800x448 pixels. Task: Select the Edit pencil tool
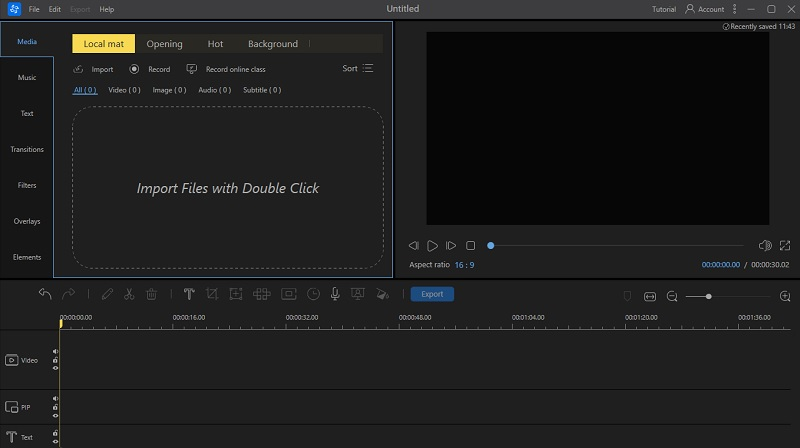click(x=107, y=294)
